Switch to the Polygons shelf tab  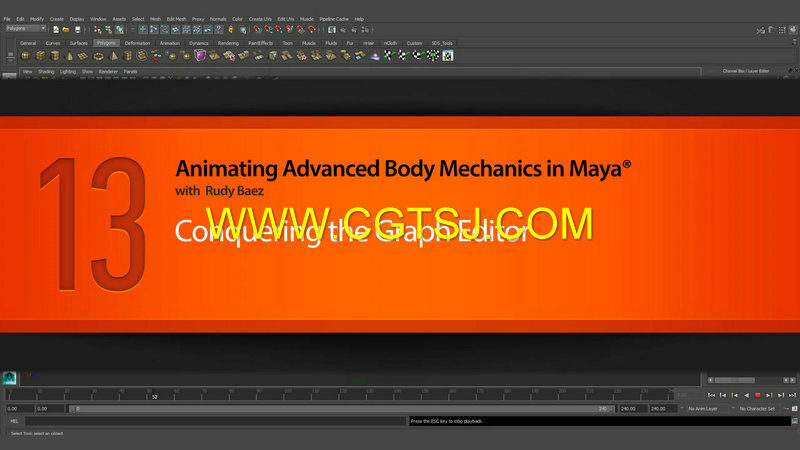point(106,43)
